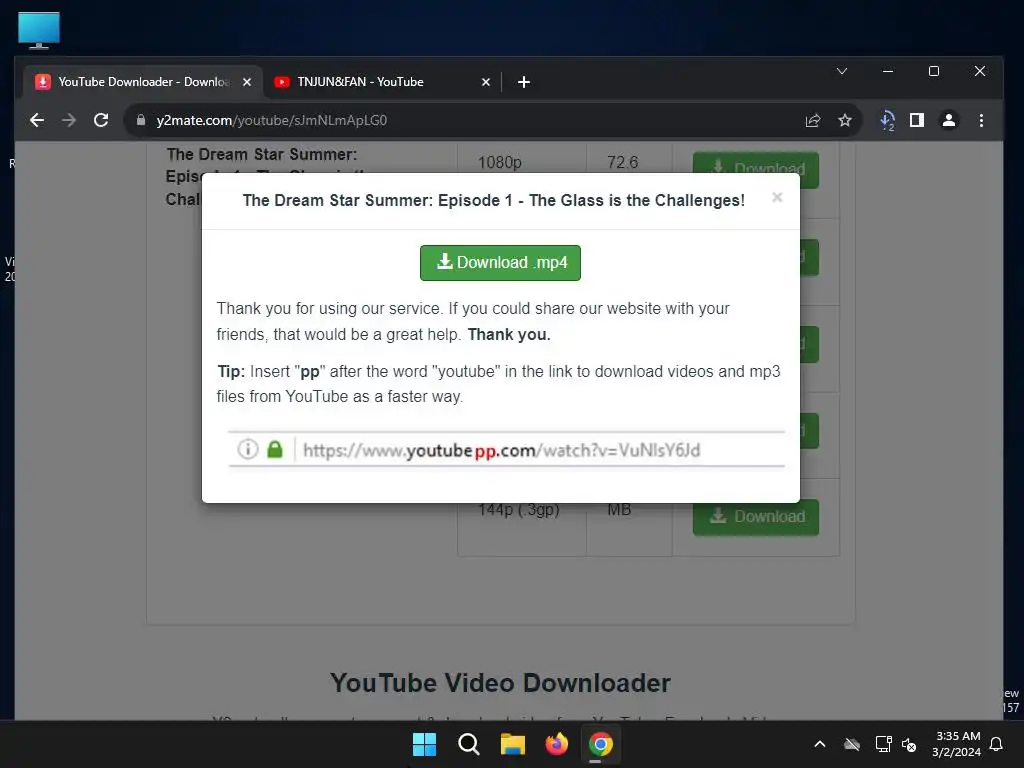Screen dimensions: 1024x768
Task: Share this page from the address bar
Action: (812, 120)
